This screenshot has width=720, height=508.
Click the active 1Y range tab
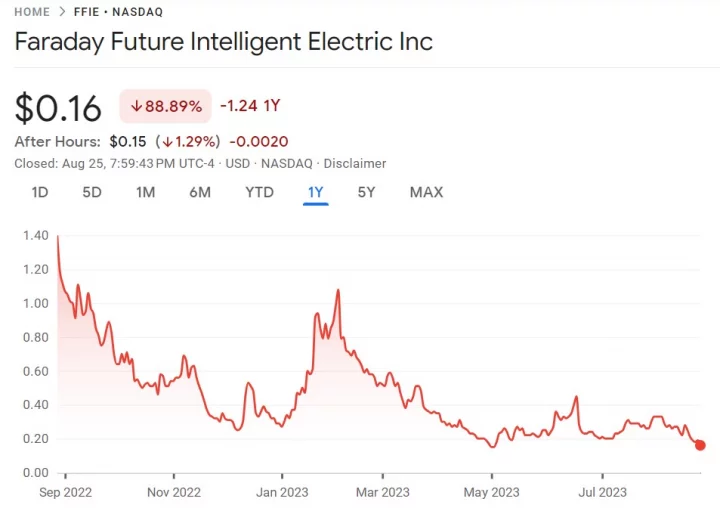coord(316,192)
